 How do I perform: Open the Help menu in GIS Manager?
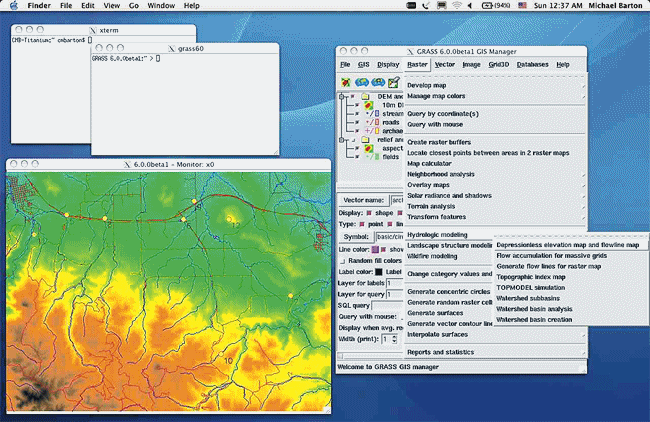coord(563,65)
